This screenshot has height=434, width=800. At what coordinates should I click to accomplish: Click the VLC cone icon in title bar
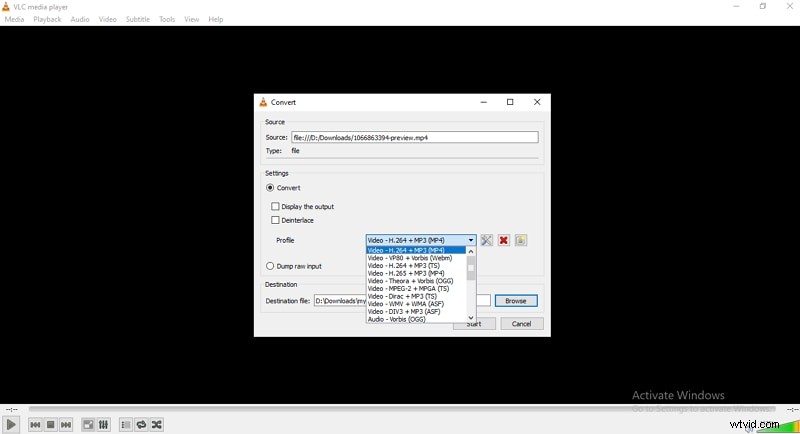(6, 7)
